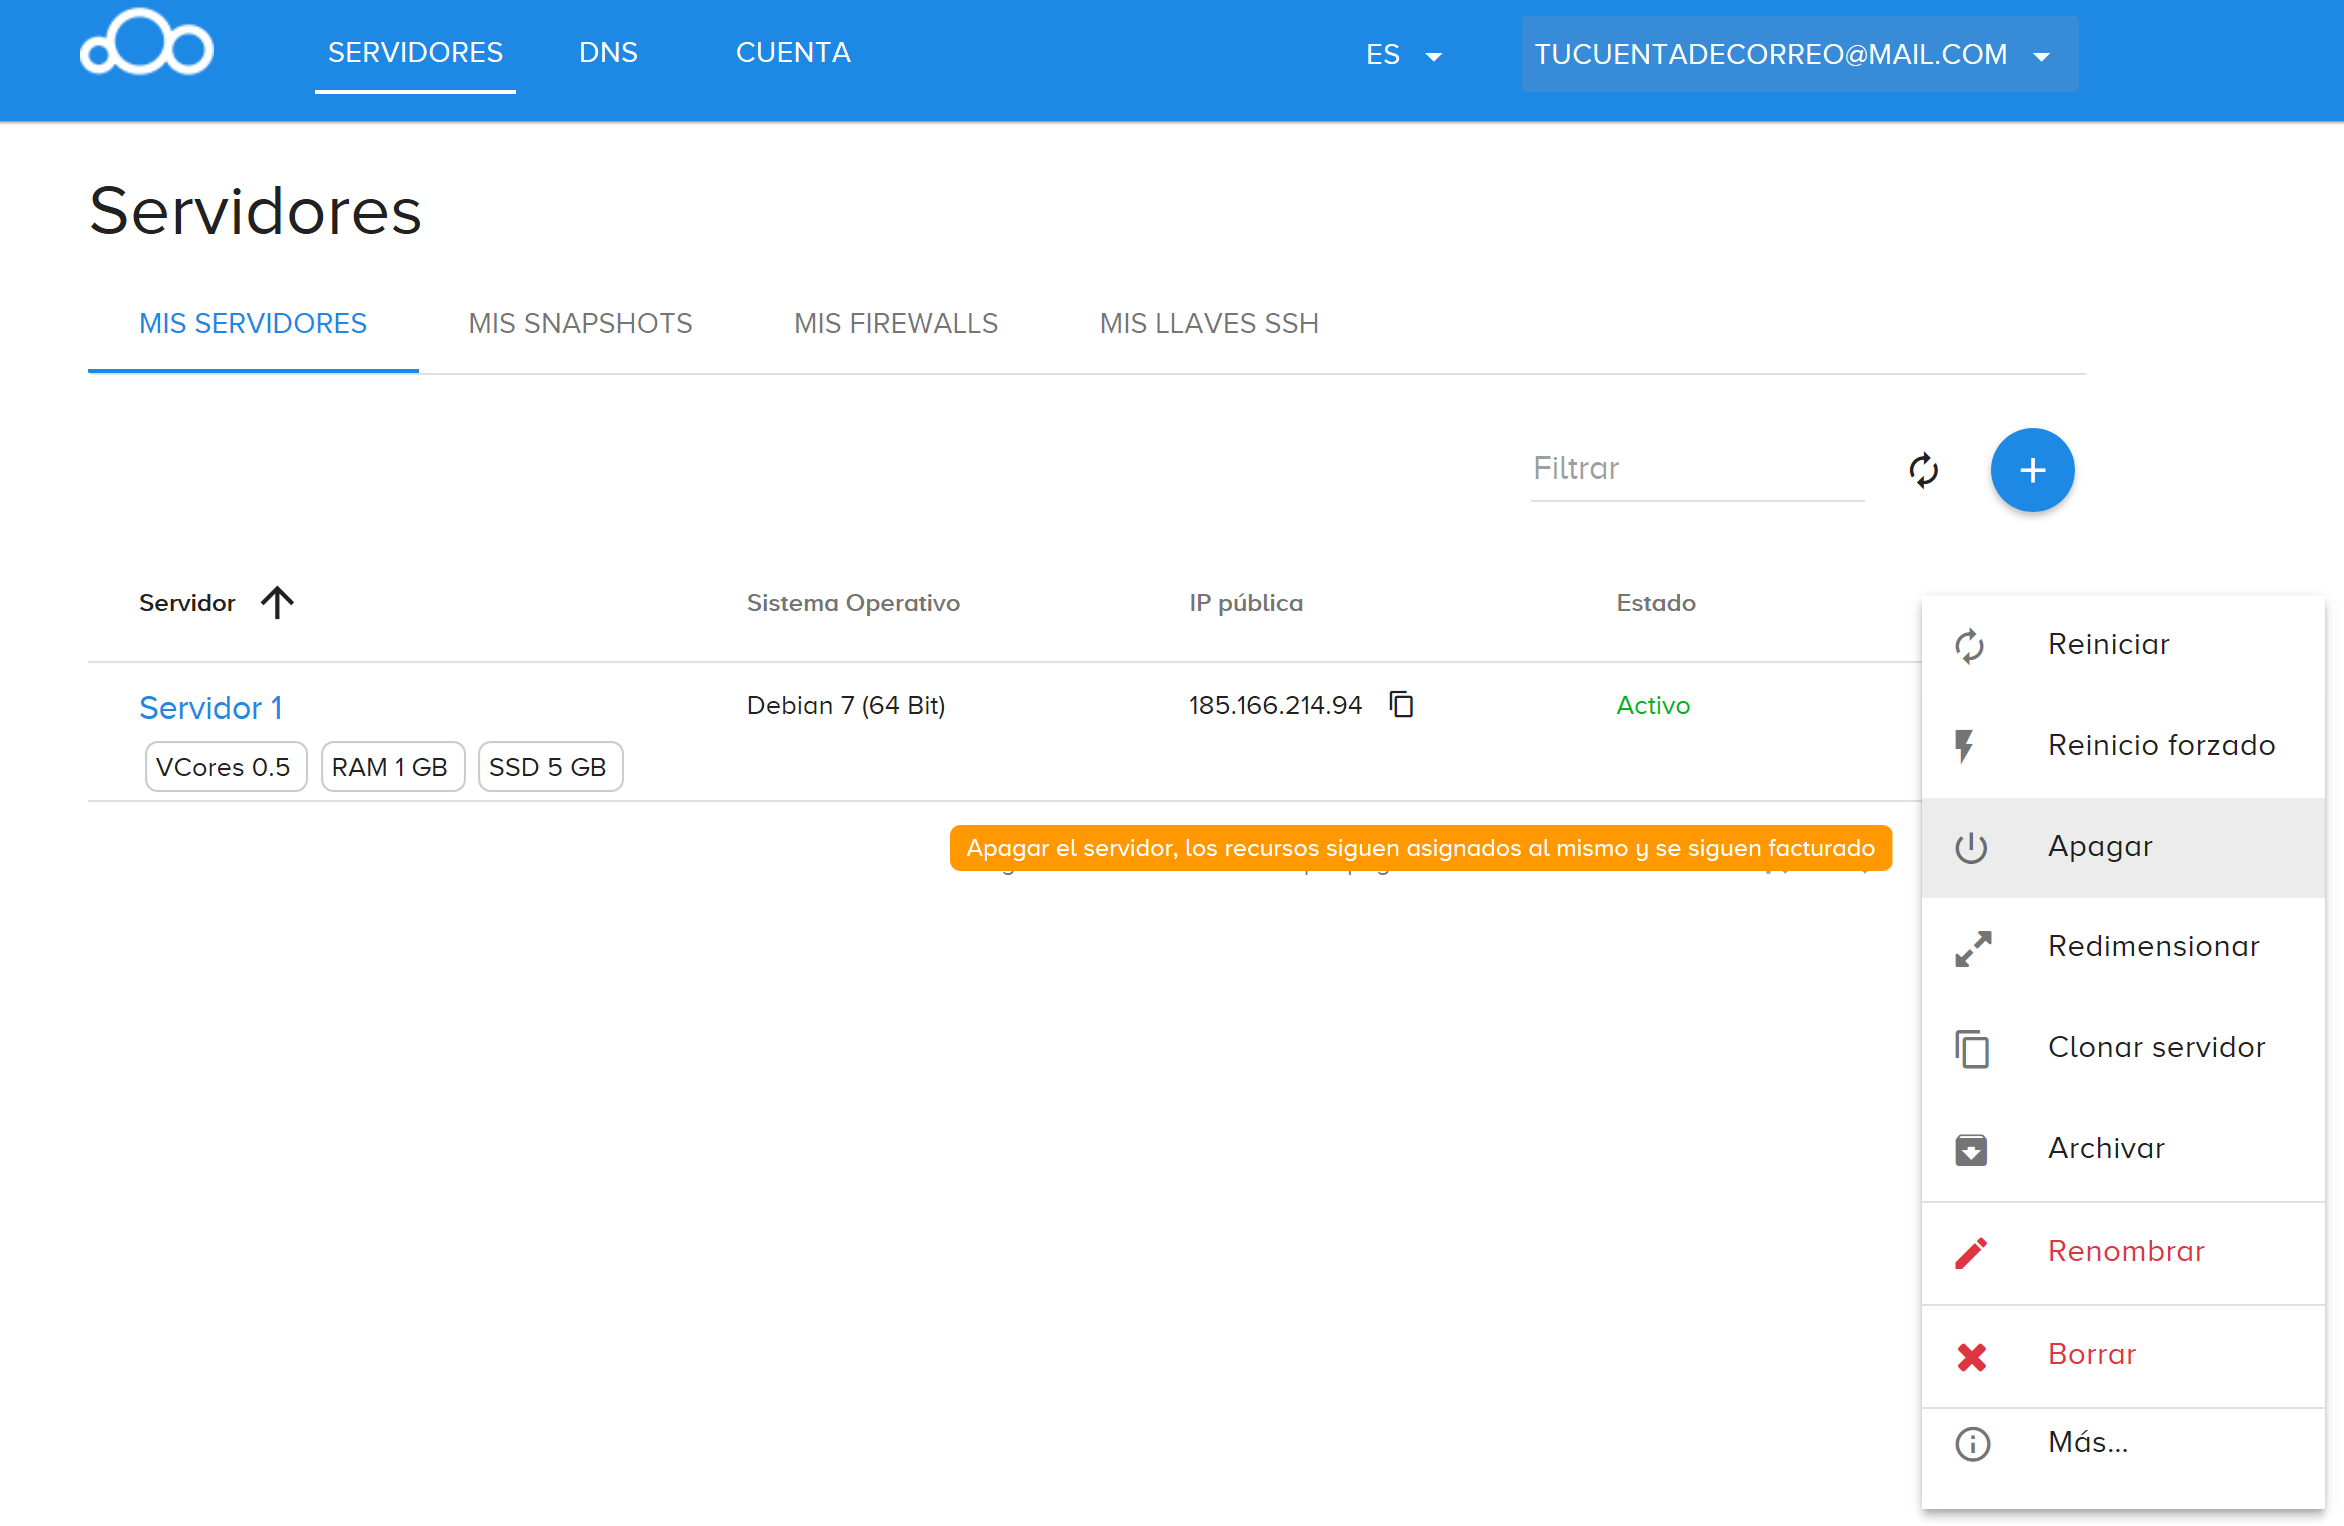Open the Mis Firewalls tab

(x=896, y=324)
